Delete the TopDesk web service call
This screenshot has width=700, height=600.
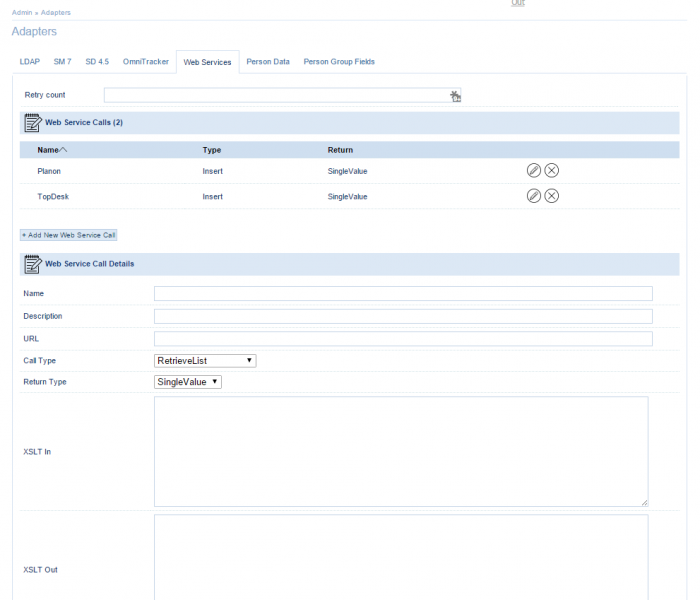[552, 196]
